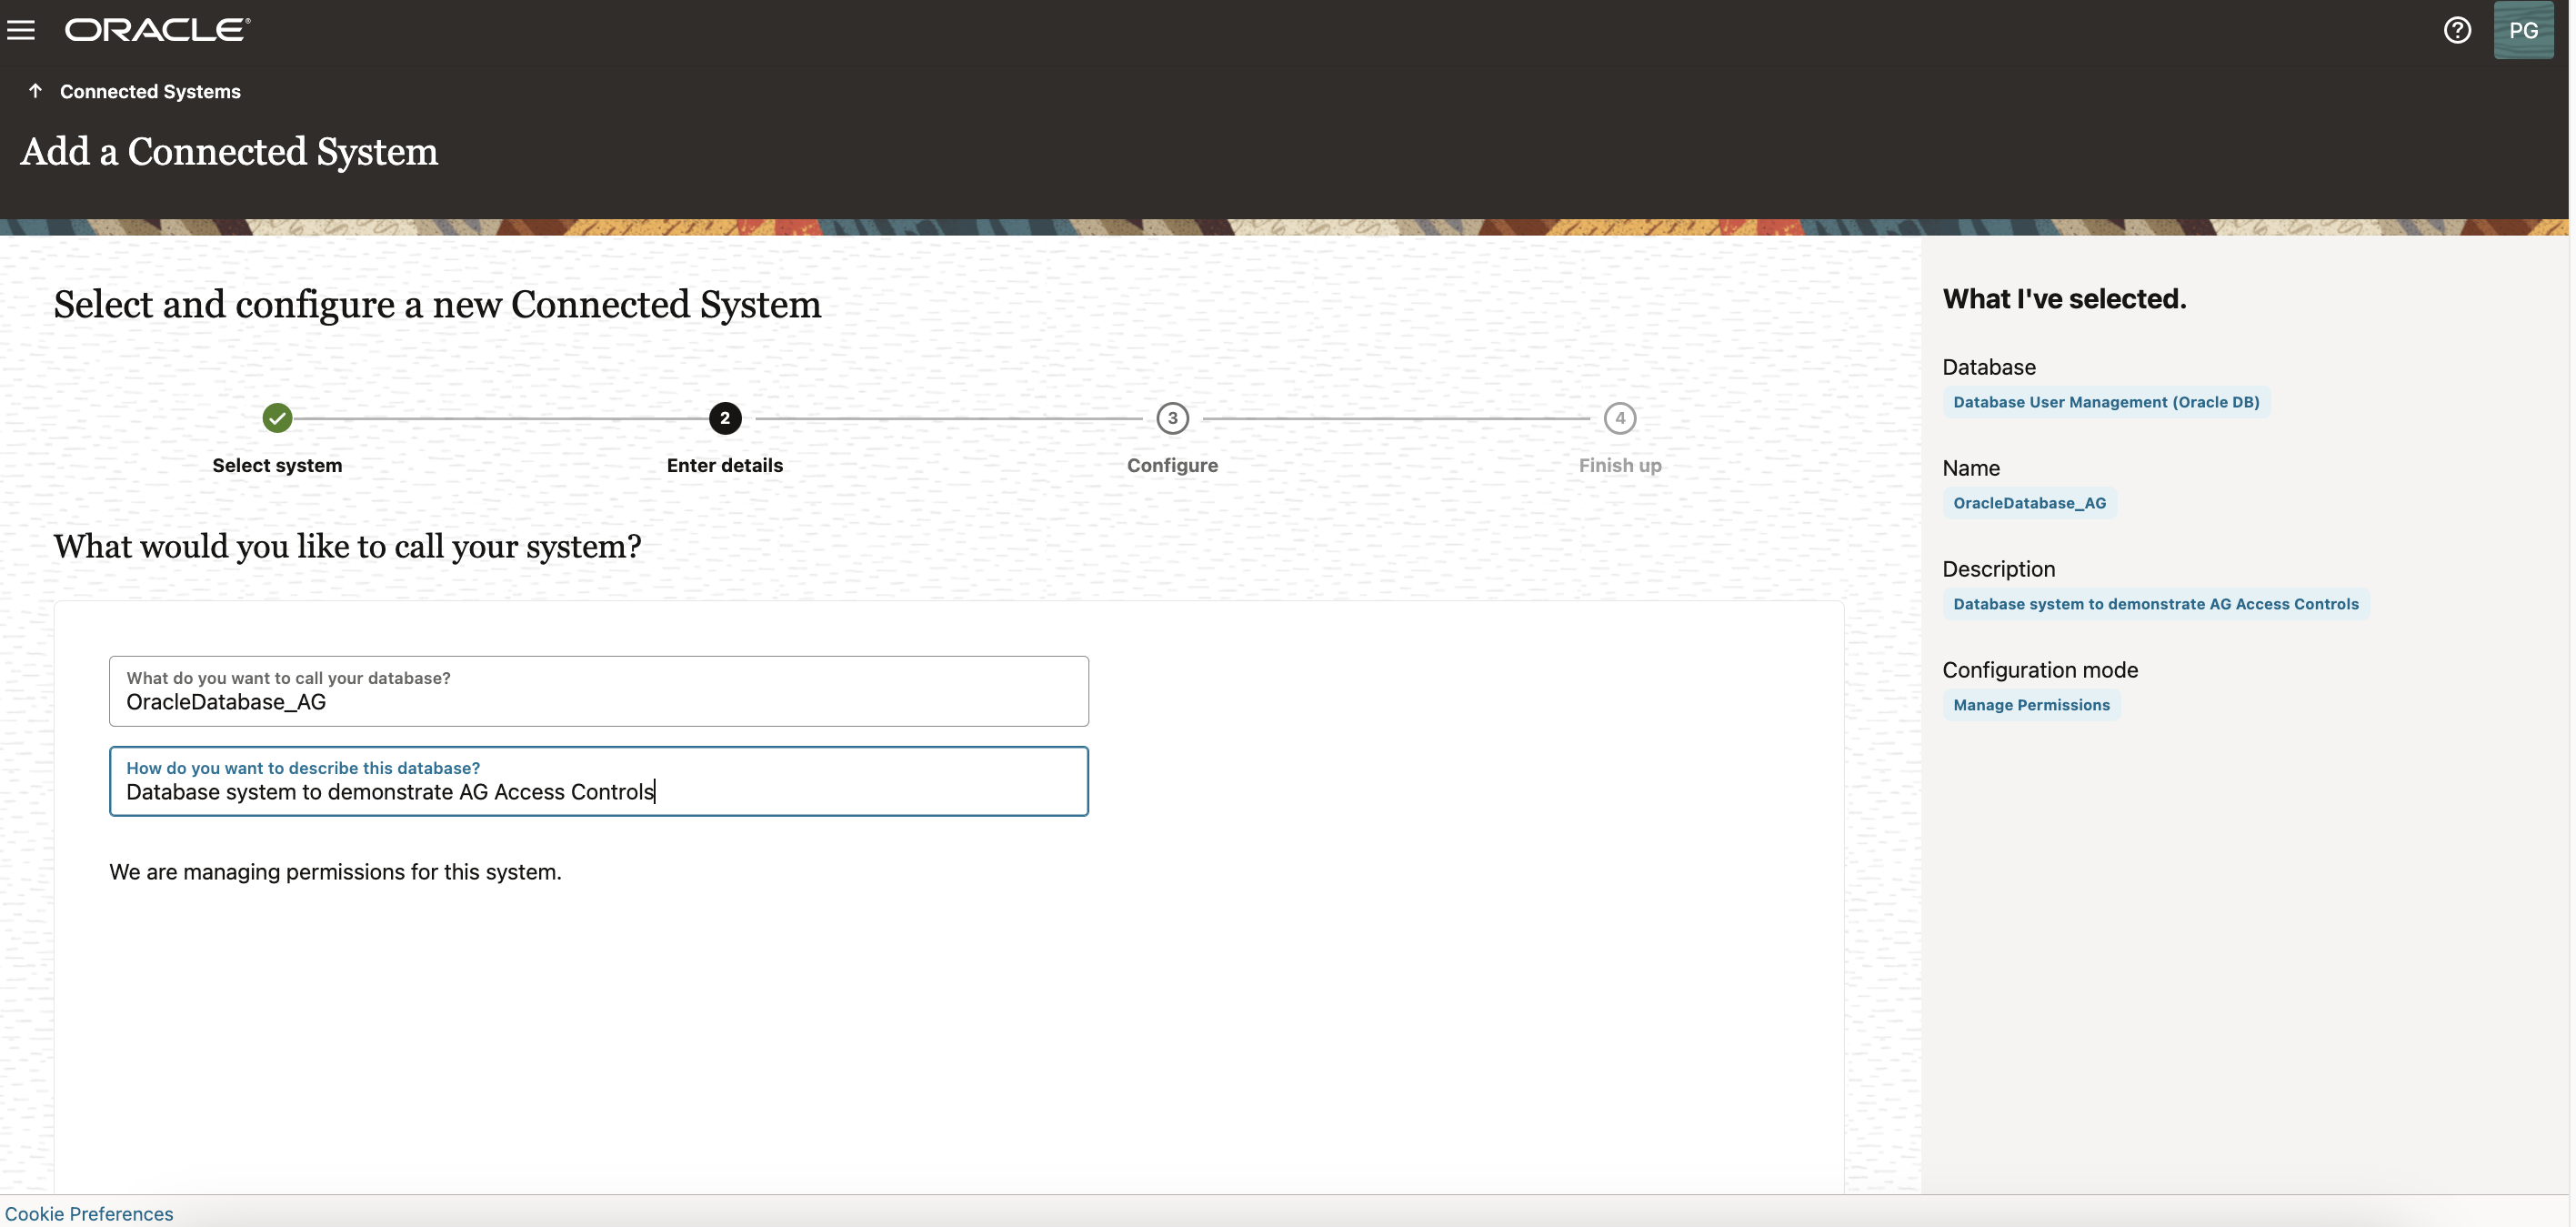Open the help question mark icon
The image size is (2576, 1227).
point(2457,30)
